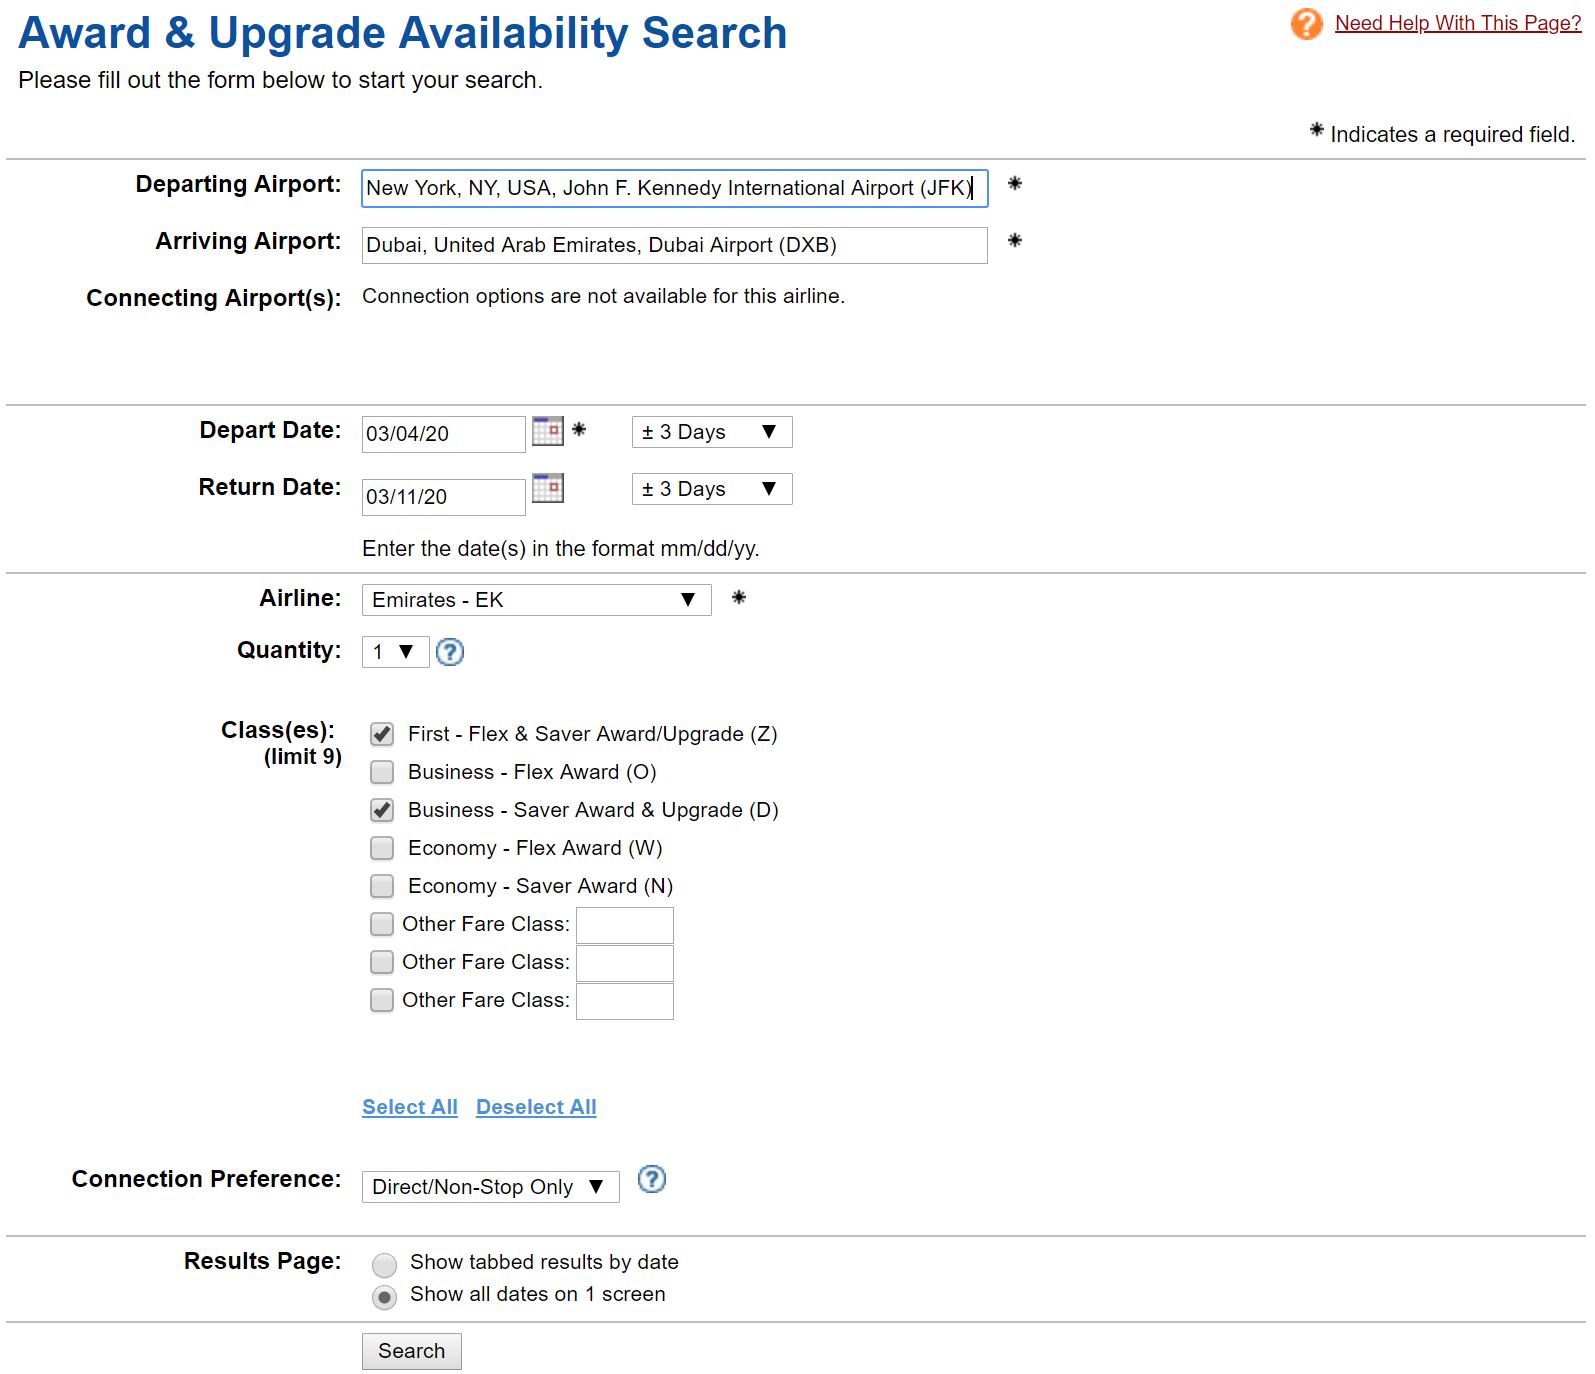This screenshot has width=1595, height=1374.
Task: Click the Connection Preference help icon
Action: pyautogui.click(x=652, y=1180)
